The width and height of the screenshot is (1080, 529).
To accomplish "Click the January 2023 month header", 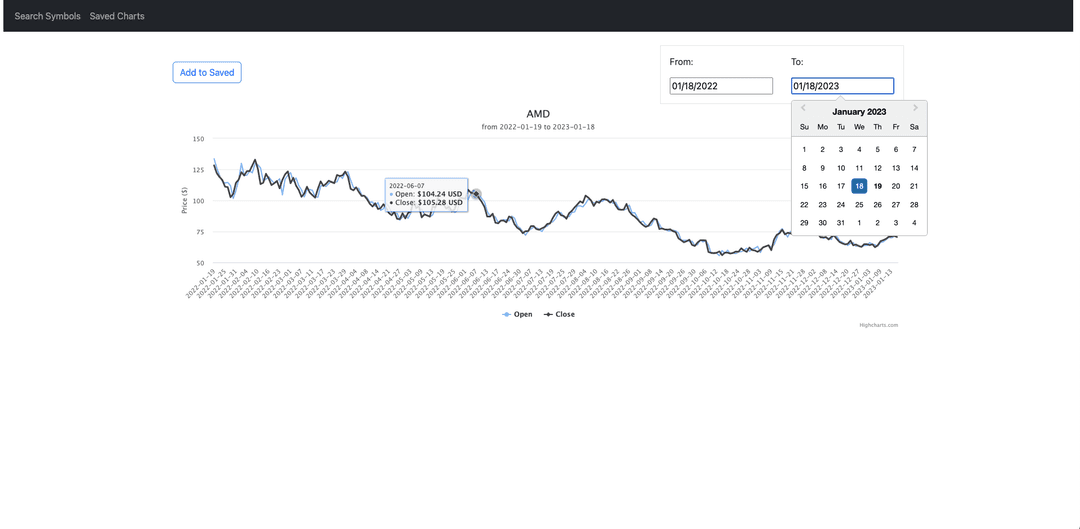I will [859, 112].
